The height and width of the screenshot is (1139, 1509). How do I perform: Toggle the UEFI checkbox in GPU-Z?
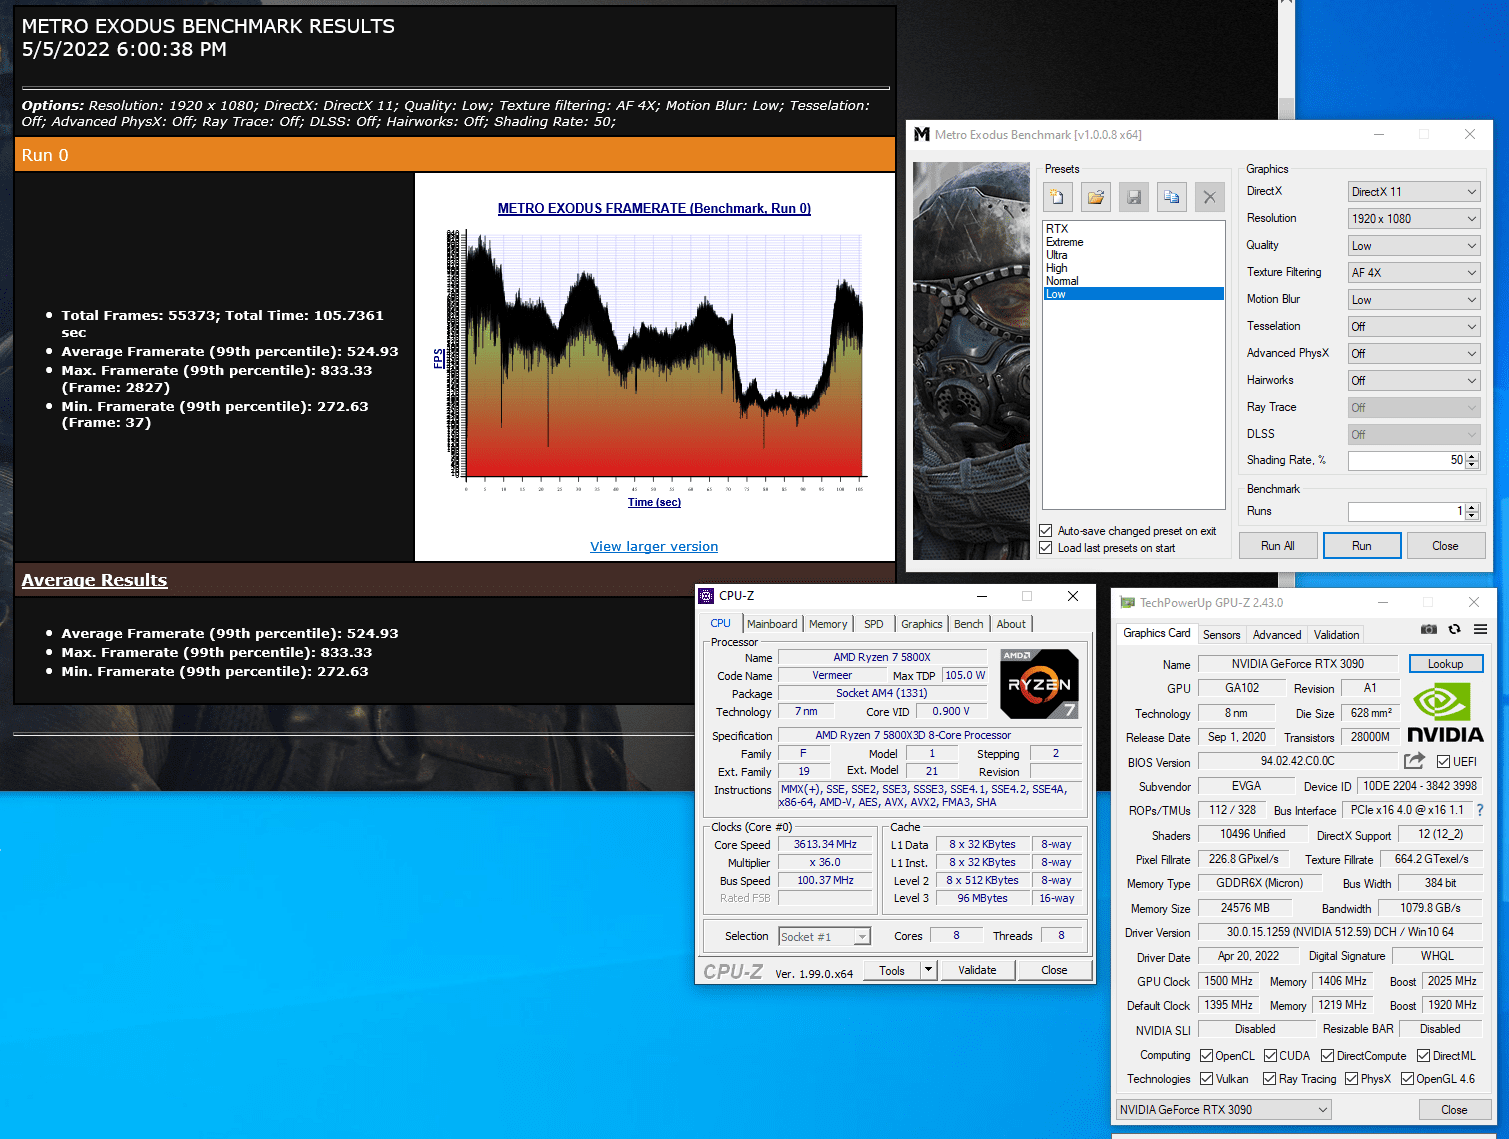(1443, 762)
